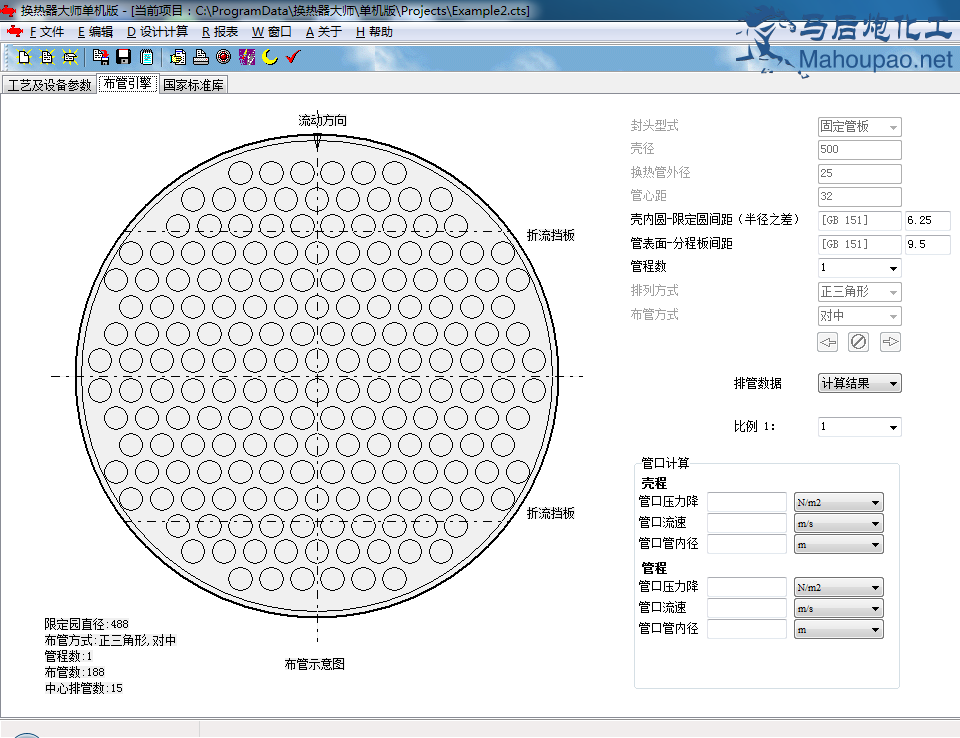The width and height of the screenshot is (960, 738).
Task: Open the 比例 scale dropdown
Action: 892,427
